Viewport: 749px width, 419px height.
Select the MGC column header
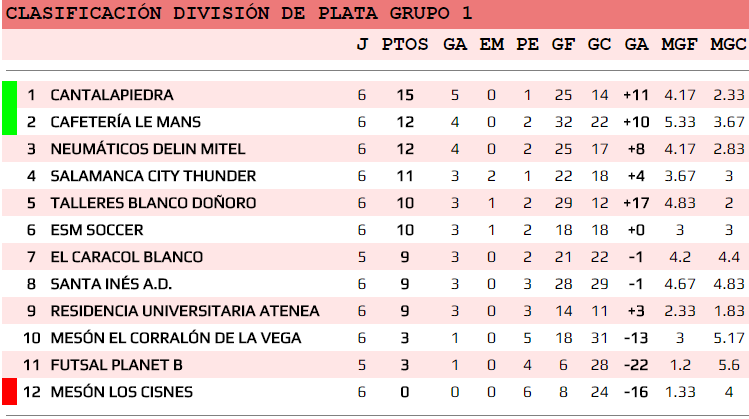pos(727,44)
